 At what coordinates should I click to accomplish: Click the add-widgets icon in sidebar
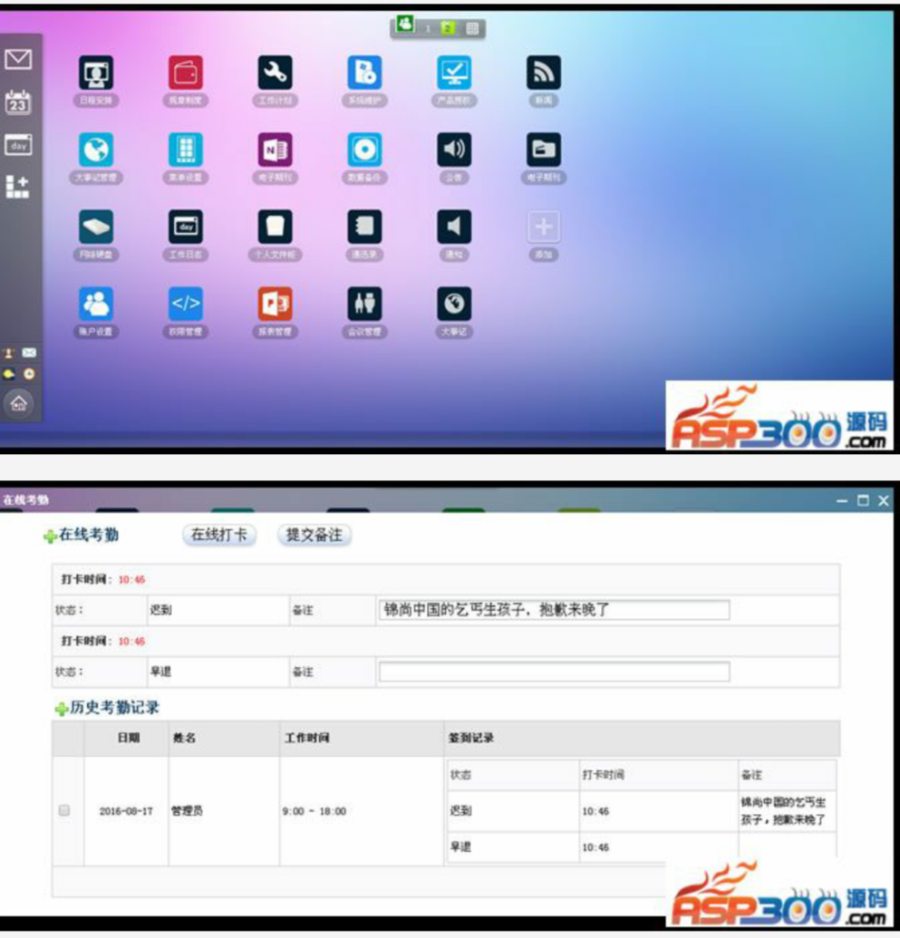[17, 187]
